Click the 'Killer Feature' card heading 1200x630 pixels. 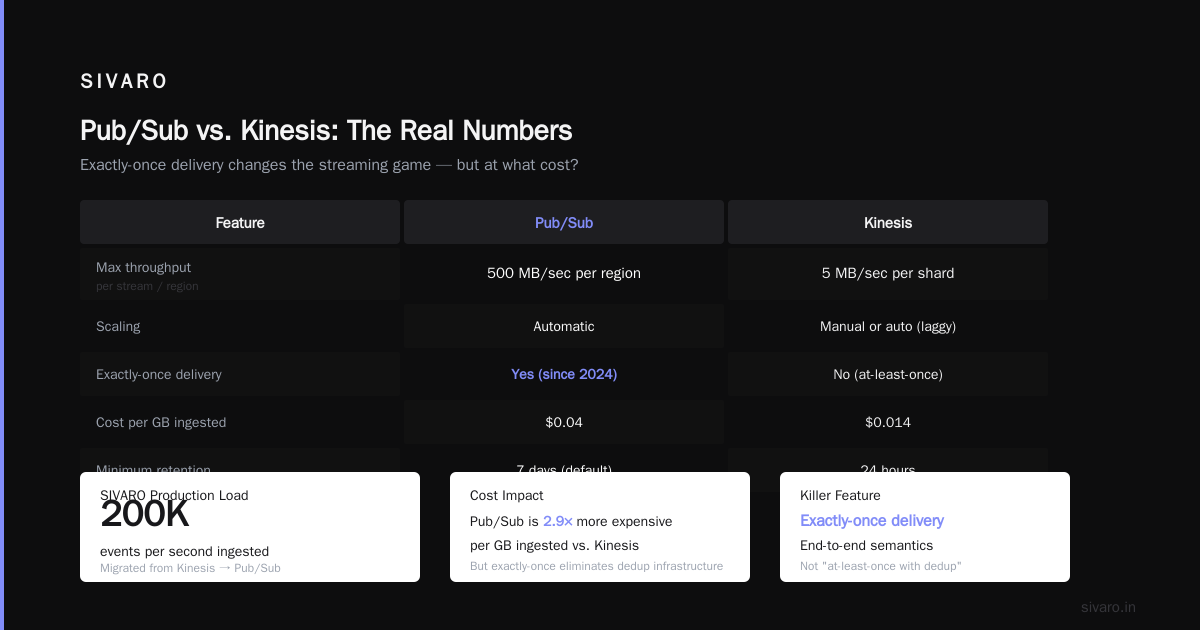[840, 495]
